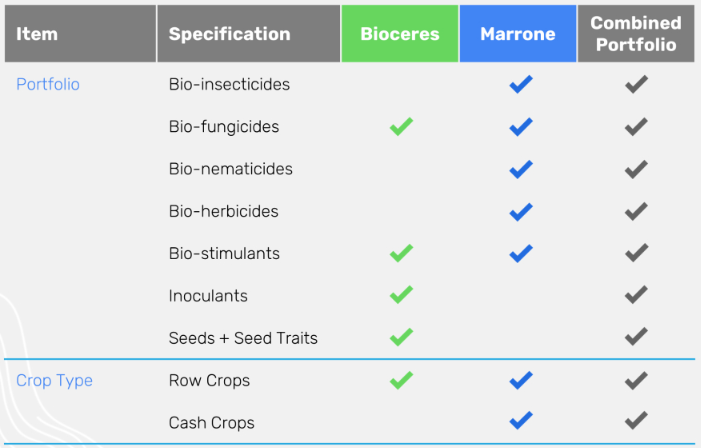Viewport: 701px width, 448px height.
Task: Click the Combined Portfolio column header
Action: [636, 34]
